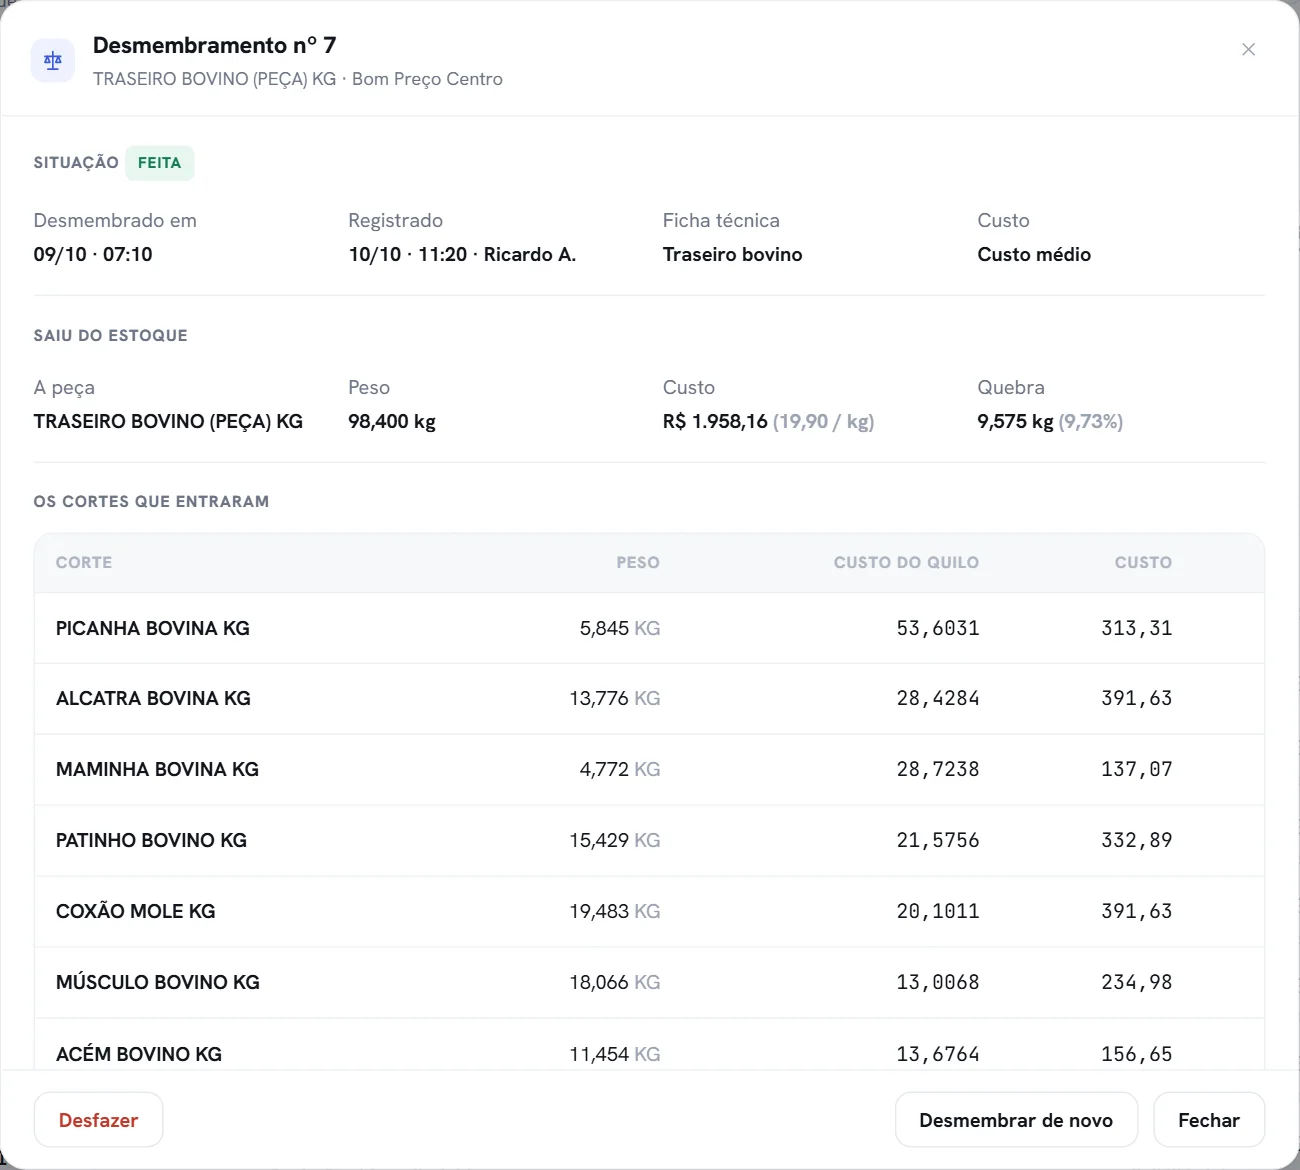Click the CORTE column header
1300x1170 pixels.
pos(84,562)
